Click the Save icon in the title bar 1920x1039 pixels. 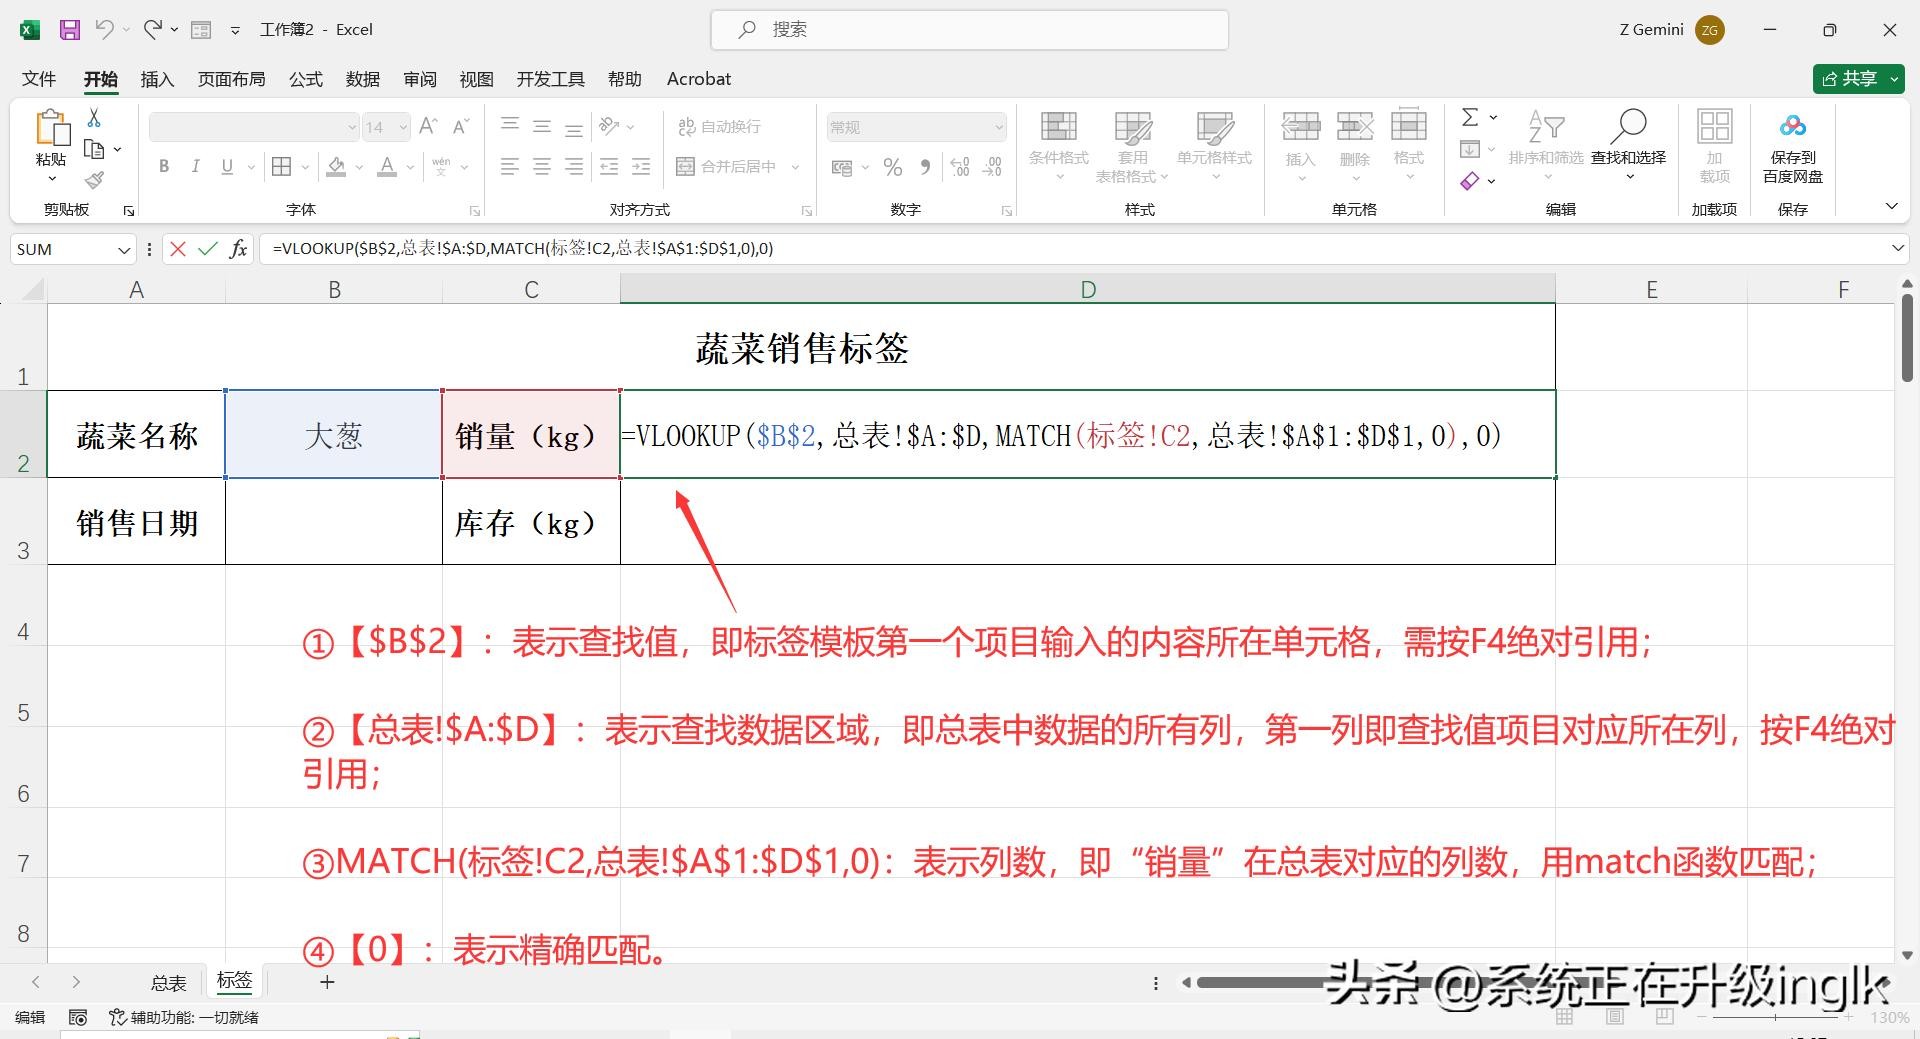(x=69, y=30)
